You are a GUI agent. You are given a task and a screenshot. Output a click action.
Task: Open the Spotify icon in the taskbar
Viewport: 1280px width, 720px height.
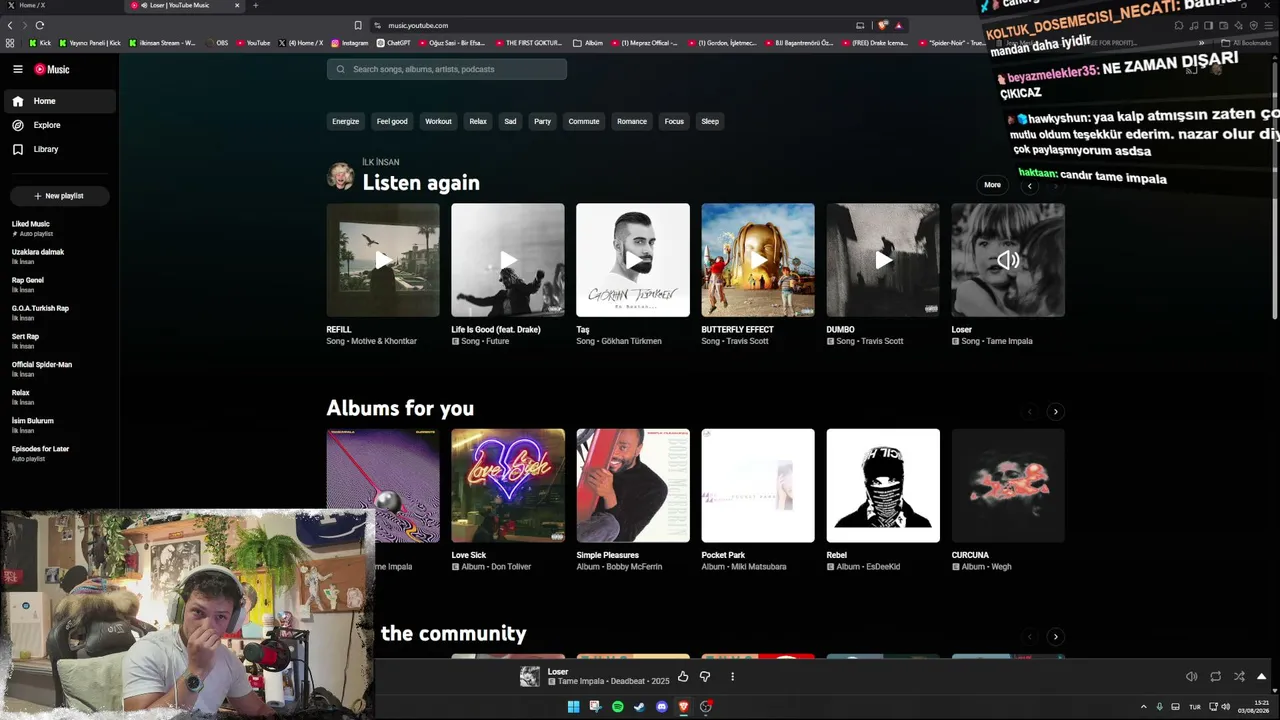(617, 707)
